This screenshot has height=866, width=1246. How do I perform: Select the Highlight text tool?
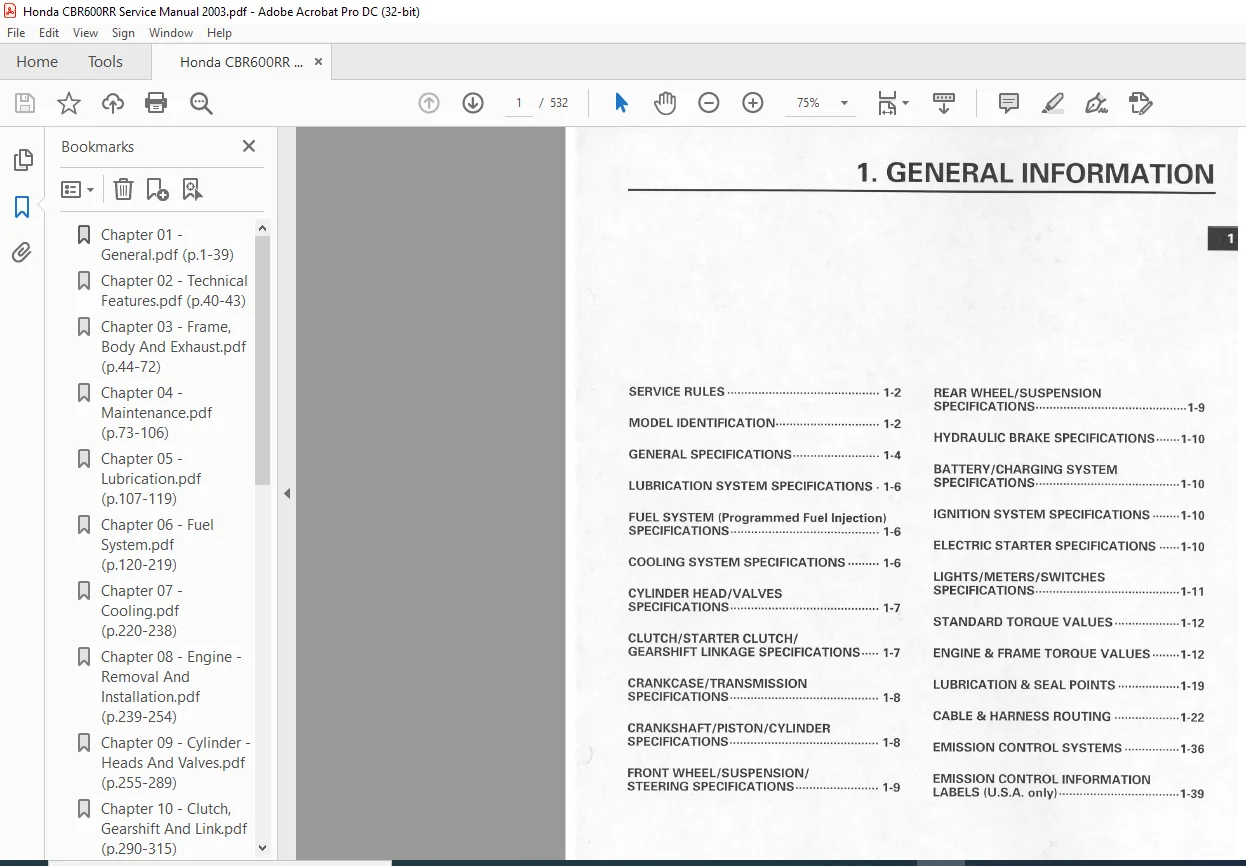click(1053, 103)
